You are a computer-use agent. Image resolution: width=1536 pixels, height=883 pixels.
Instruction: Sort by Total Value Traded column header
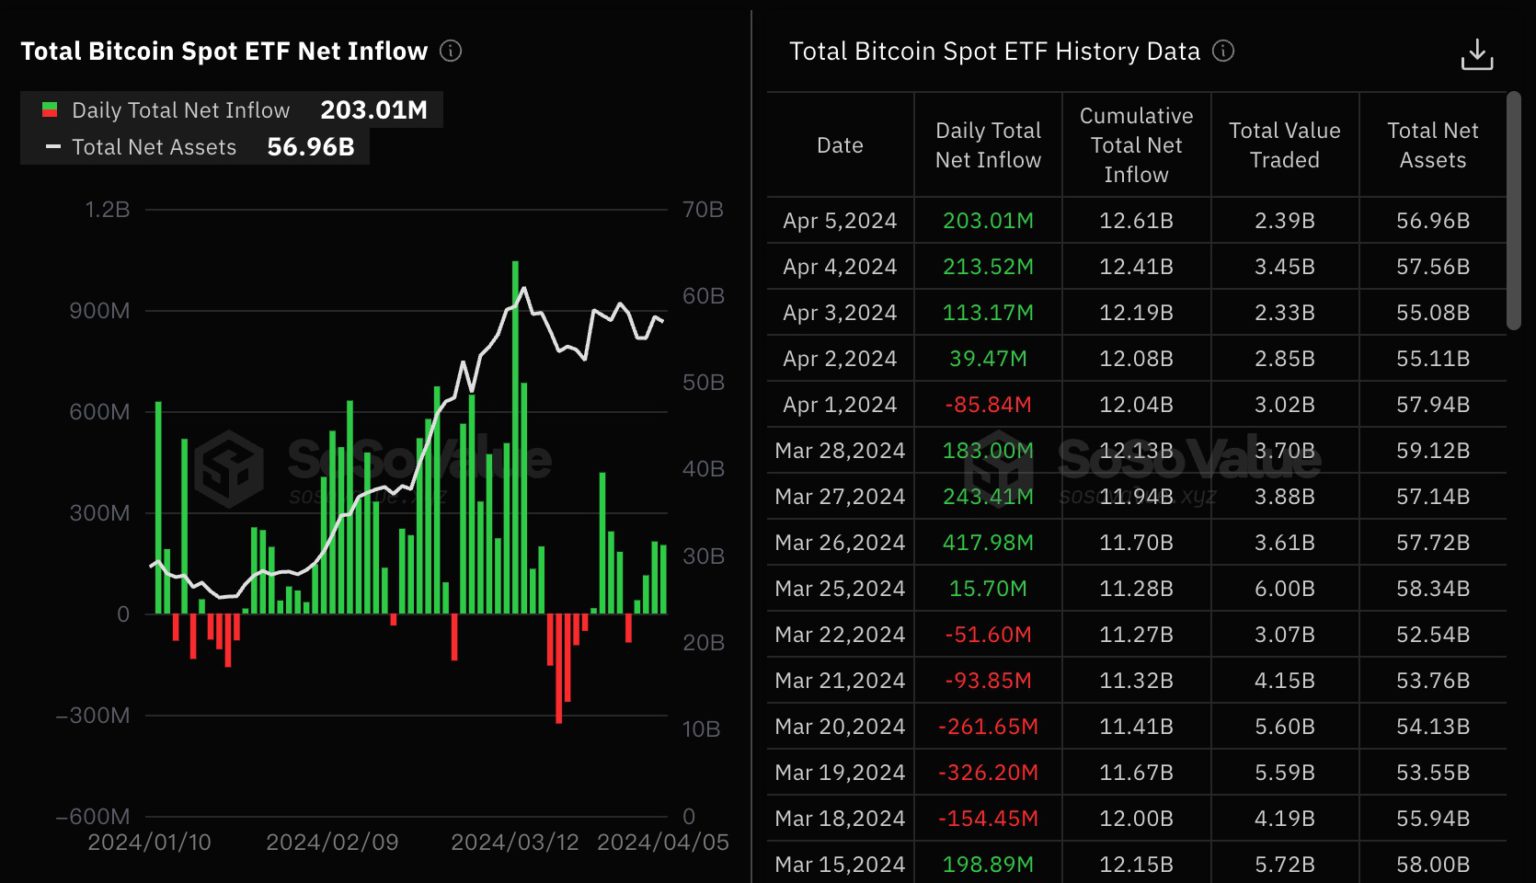(x=1284, y=145)
